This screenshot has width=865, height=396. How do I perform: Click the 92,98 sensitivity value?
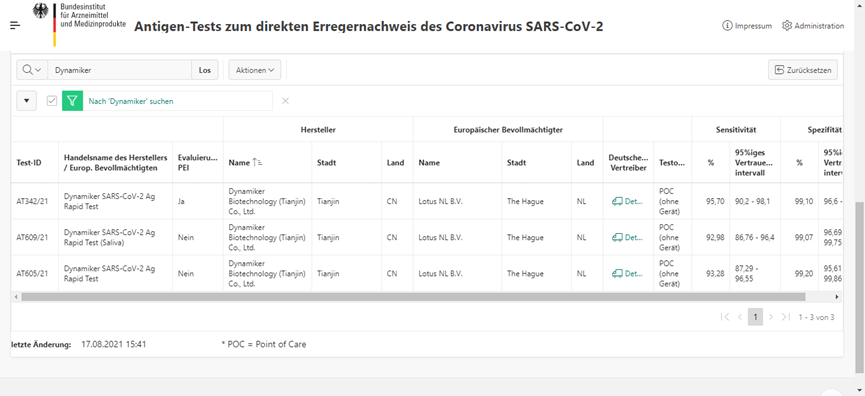click(x=716, y=237)
